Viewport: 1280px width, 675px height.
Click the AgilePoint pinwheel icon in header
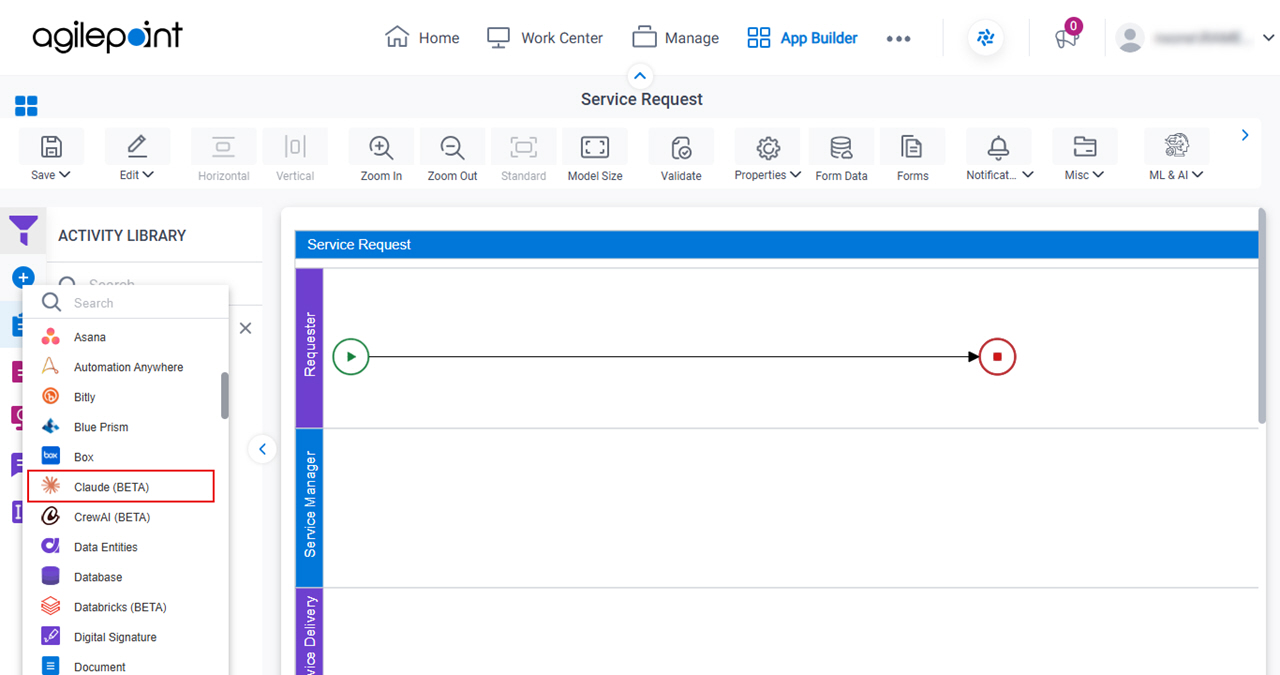point(986,38)
